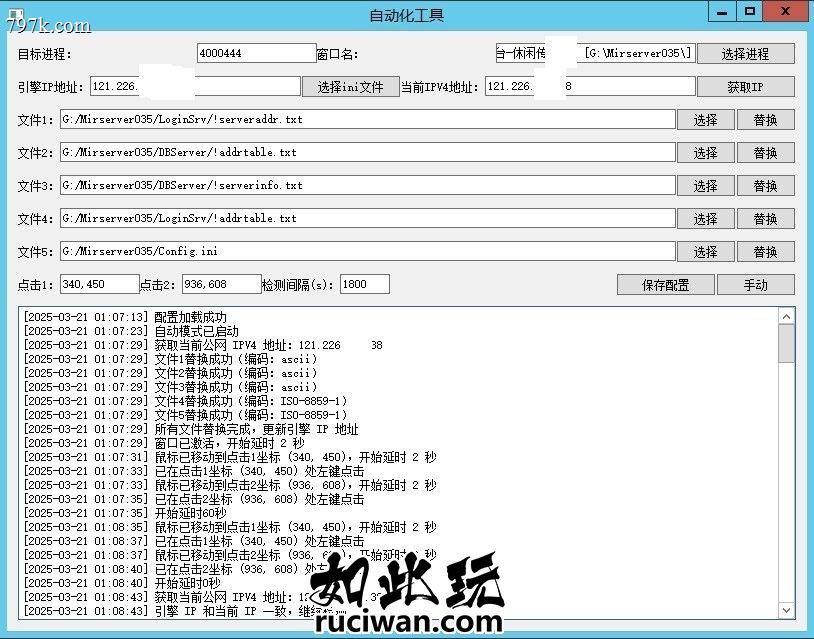This screenshot has width=814, height=639.
Task: Focus 文件5 path field with Config.ini
Action: pos(368,251)
